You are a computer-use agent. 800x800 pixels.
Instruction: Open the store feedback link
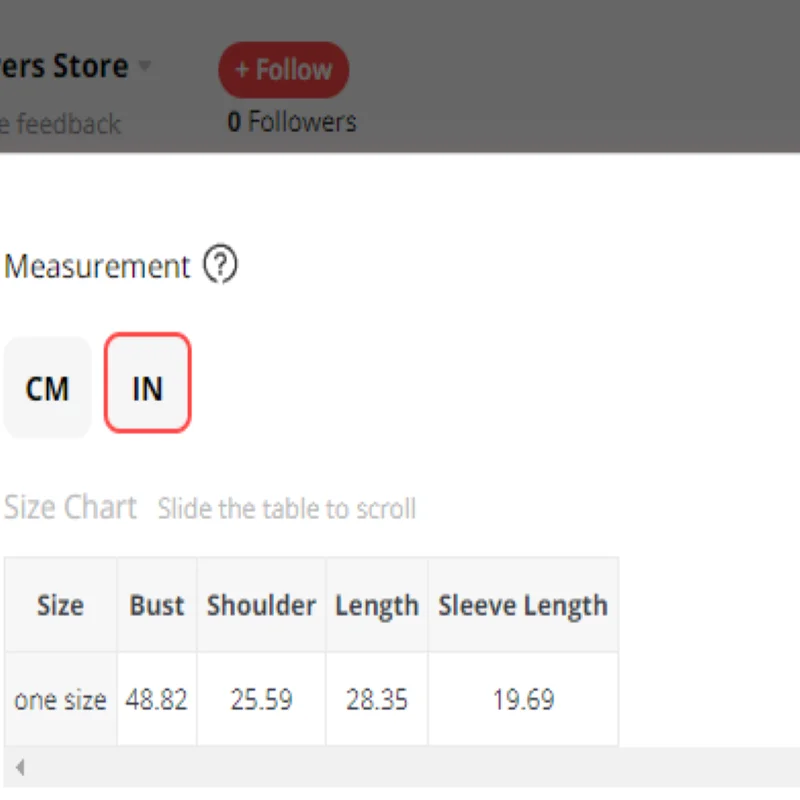click(60, 124)
